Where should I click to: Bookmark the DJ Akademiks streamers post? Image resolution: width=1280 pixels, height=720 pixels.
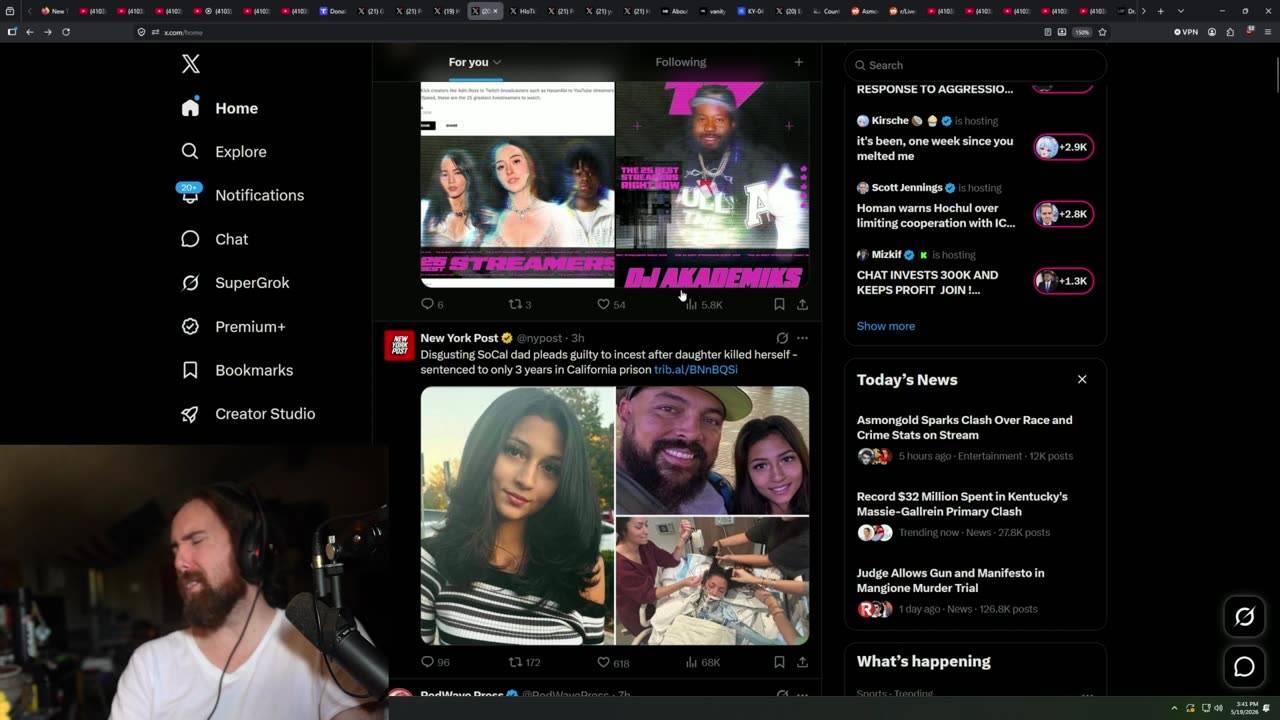[779, 304]
